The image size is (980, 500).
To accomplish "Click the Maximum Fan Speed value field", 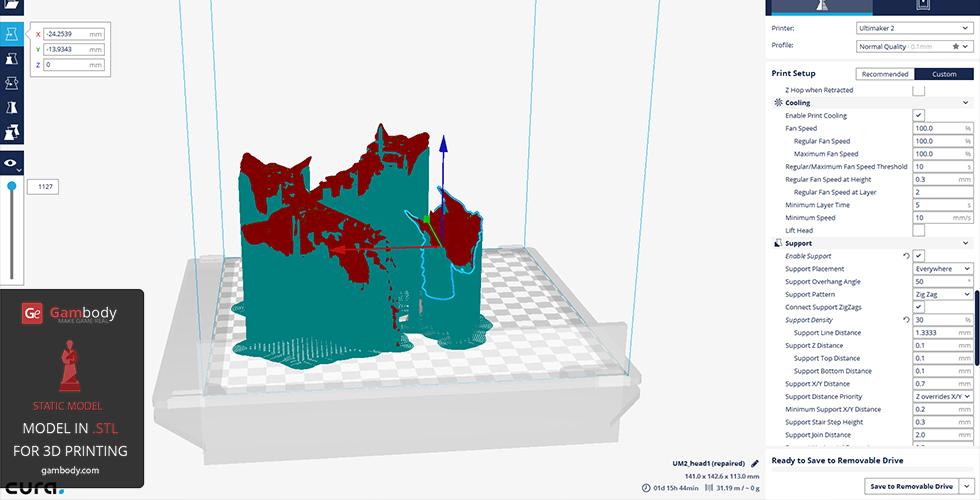I will point(942,154).
